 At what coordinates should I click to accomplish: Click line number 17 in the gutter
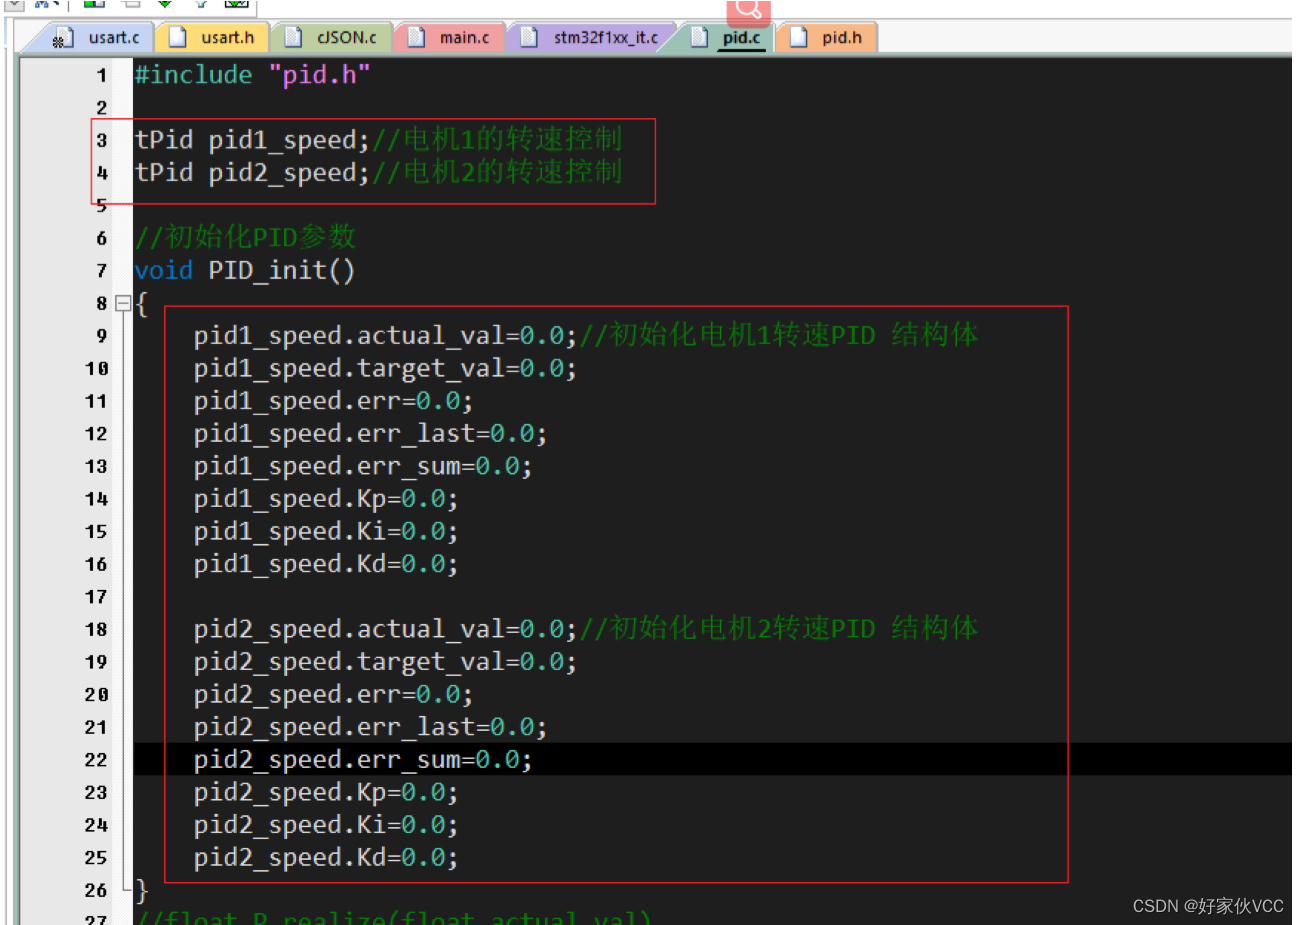tap(96, 597)
